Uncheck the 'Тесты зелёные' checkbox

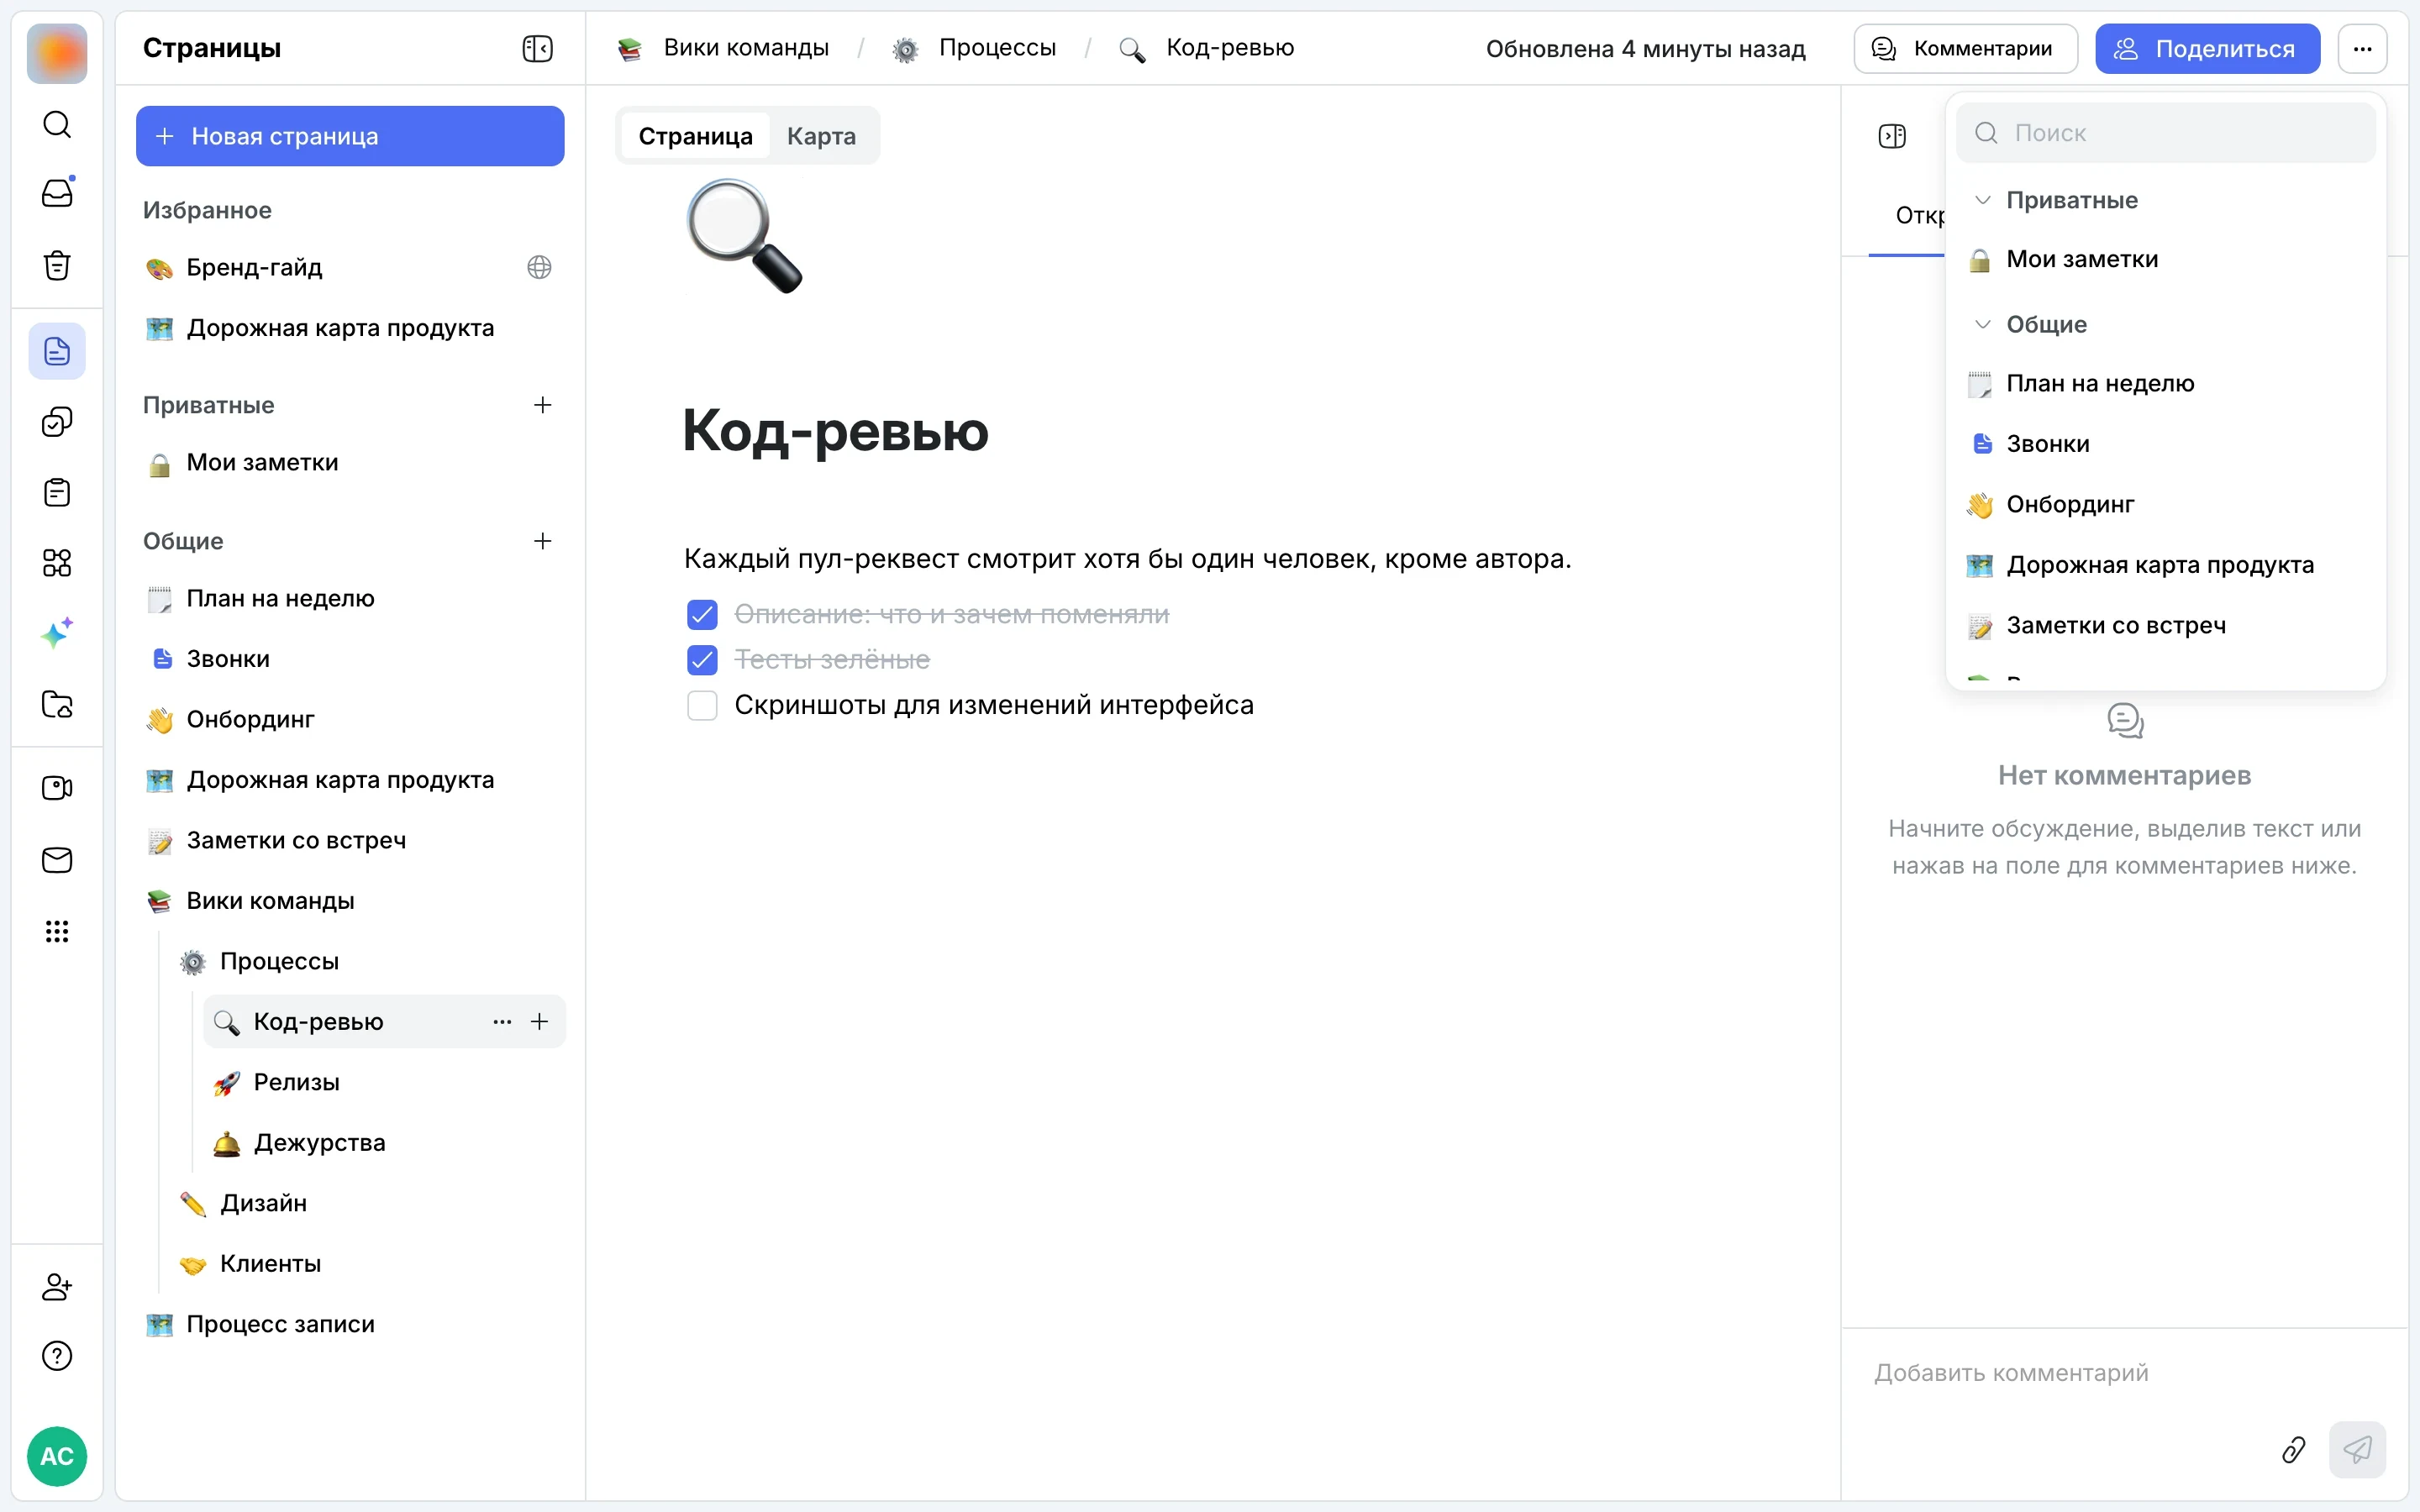[702, 659]
